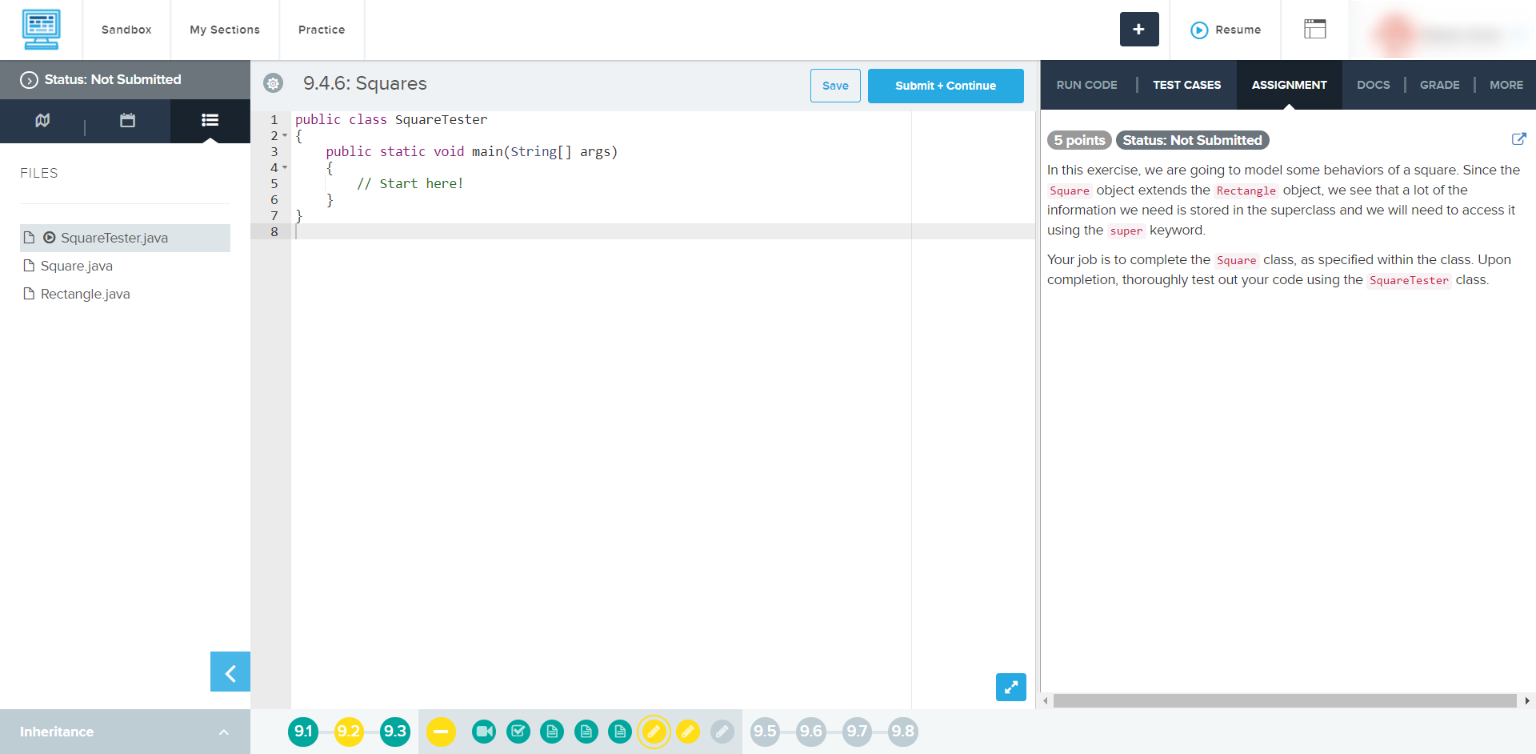
Task: Go to lesson 9.6
Action: click(811, 732)
